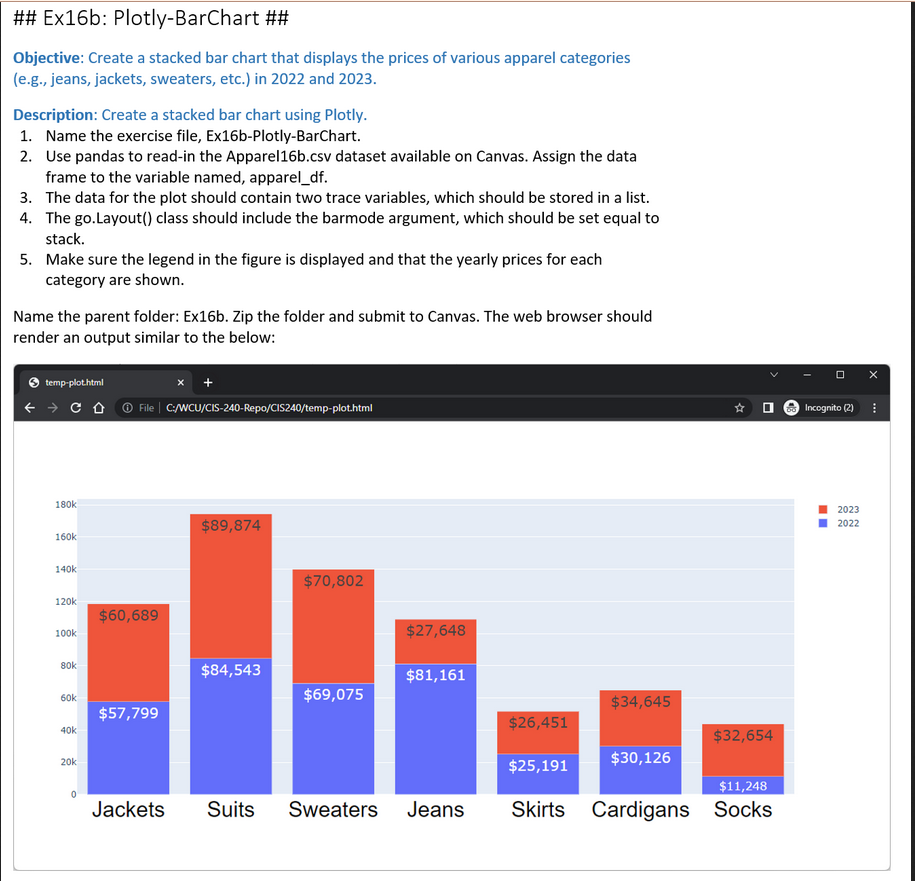Open the Chrome three-dot menu
Viewport: 915px width, 881px height.
pyautogui.click(x=874, y=408)
